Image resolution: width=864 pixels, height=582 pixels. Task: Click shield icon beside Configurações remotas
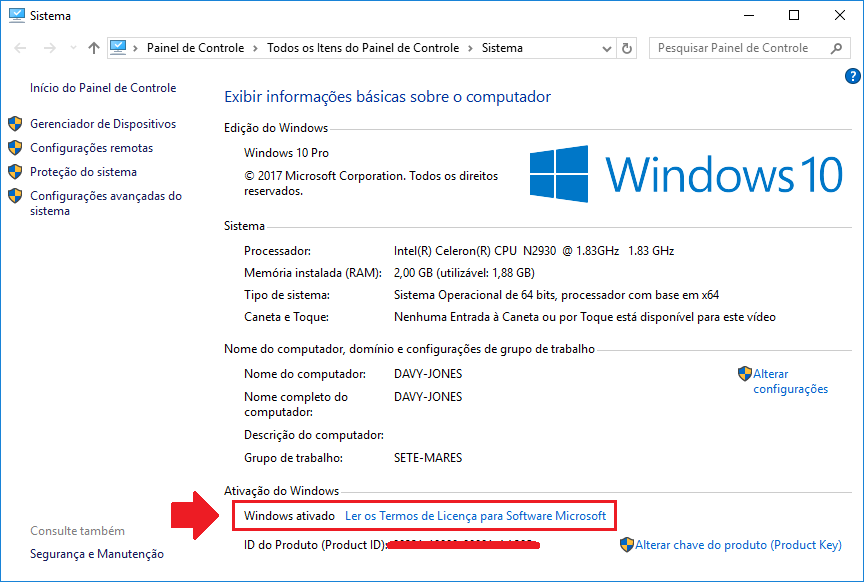pos(15,148)
